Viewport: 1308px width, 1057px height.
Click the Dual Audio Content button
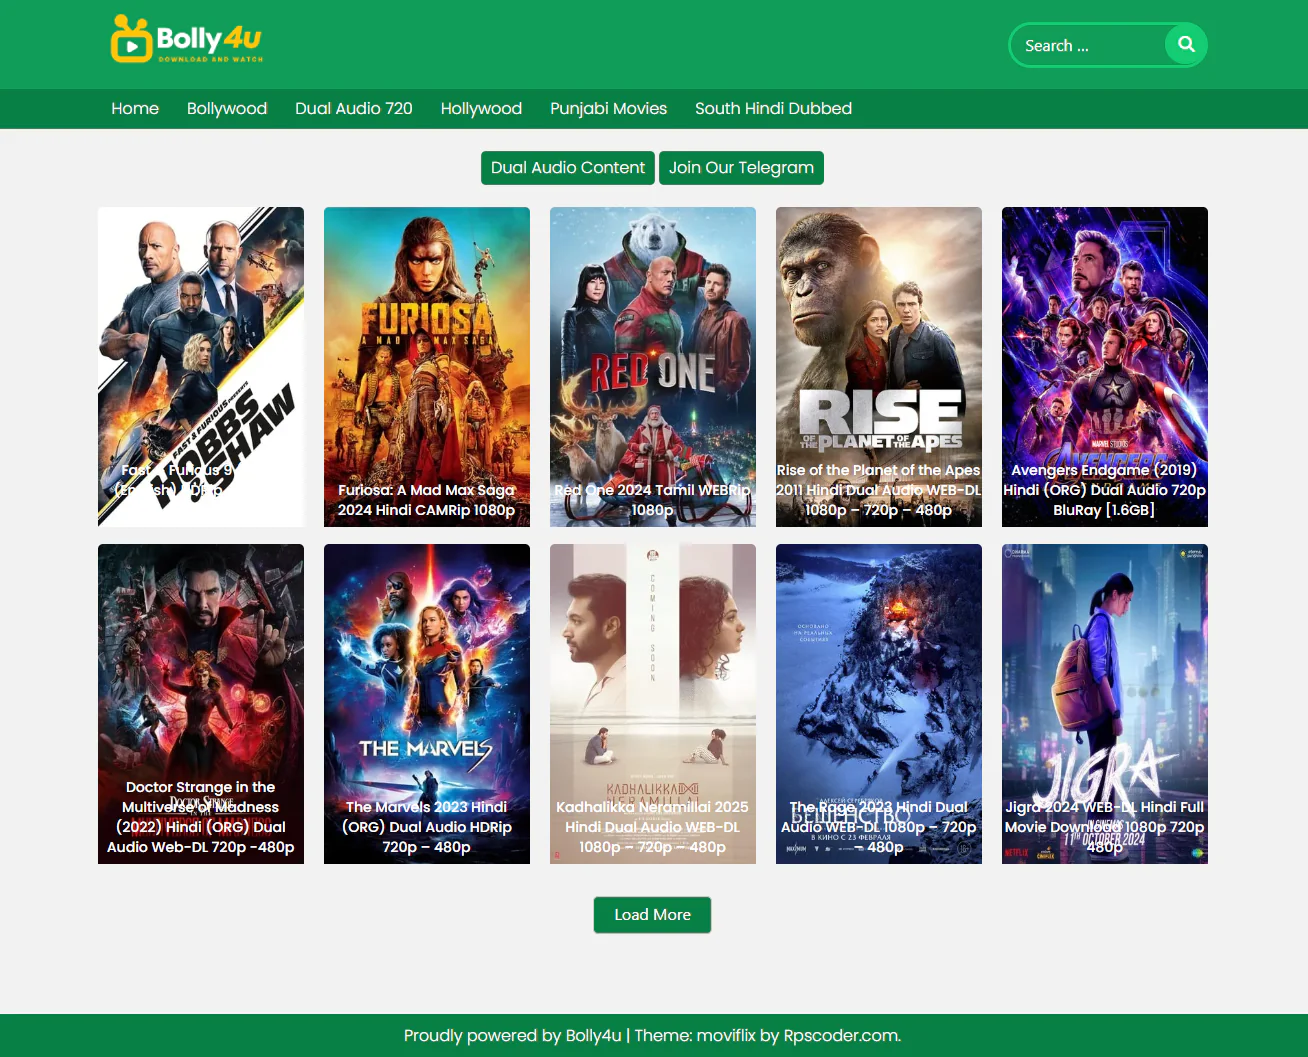567,167
